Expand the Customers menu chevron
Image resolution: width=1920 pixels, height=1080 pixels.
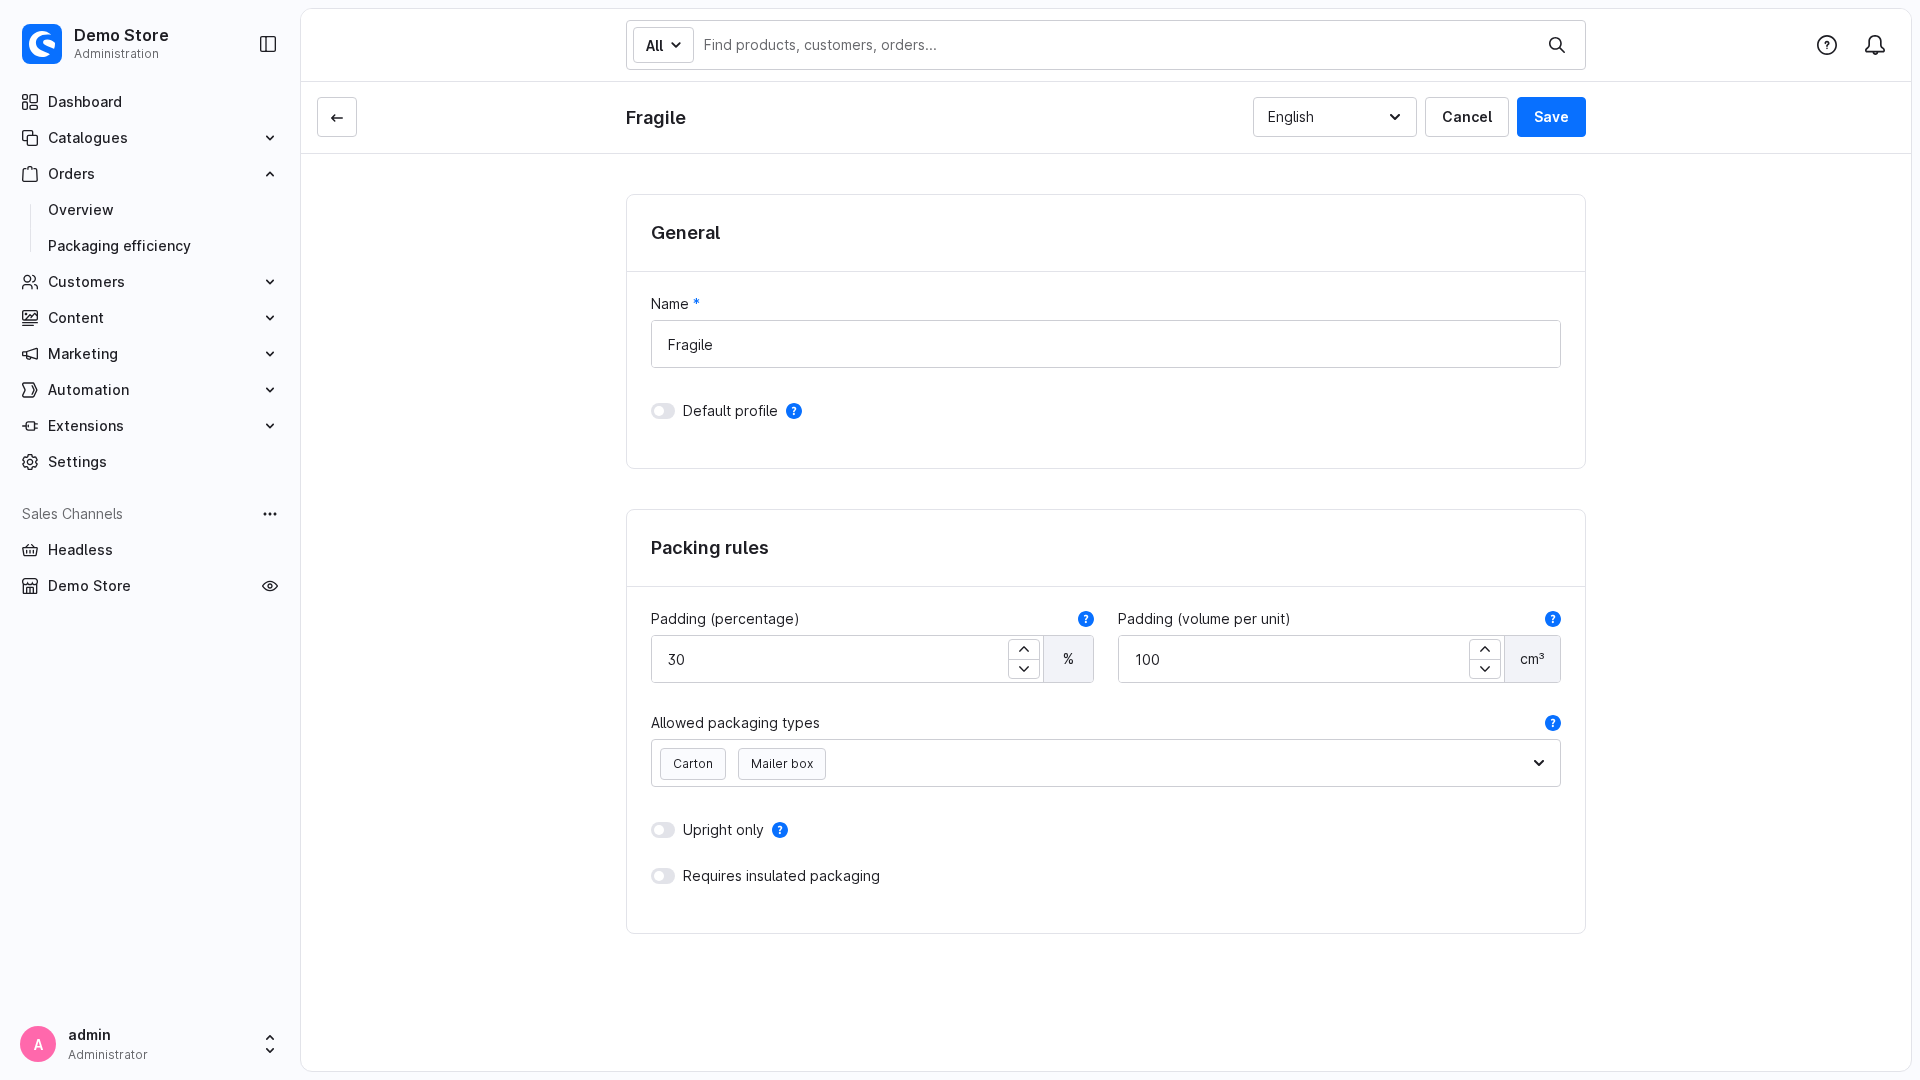click(x=270, y=282)
